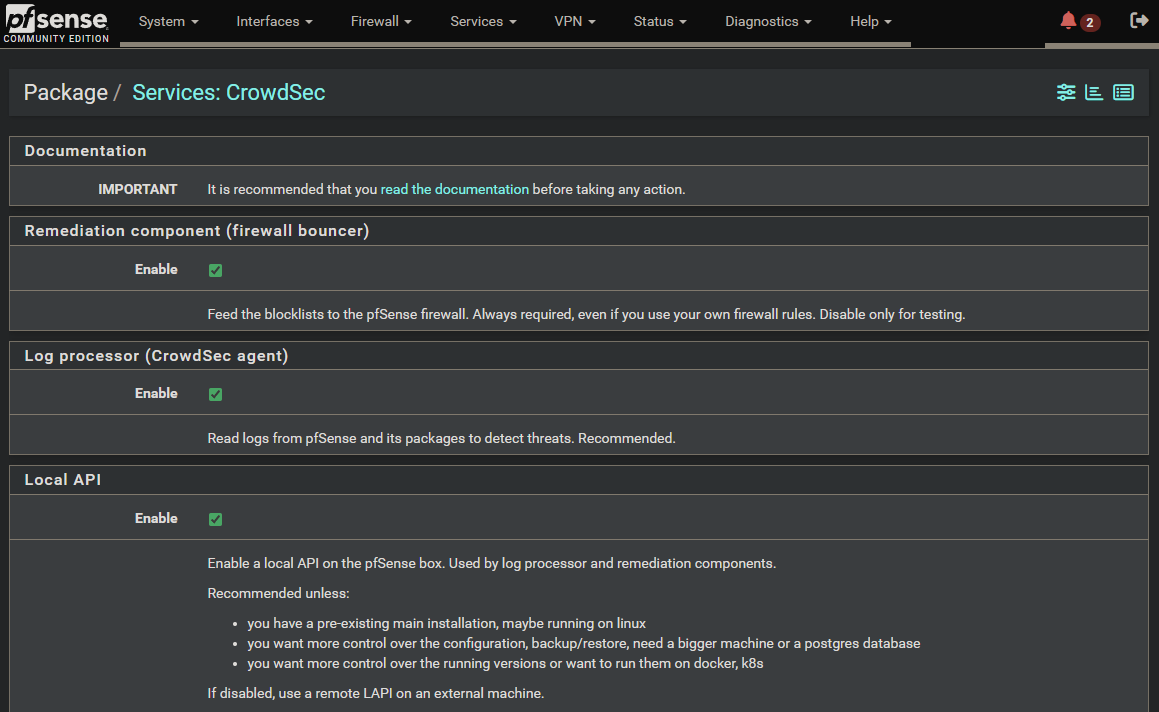Disable the firewall bouncer Enable checkbox

[215, 270]
